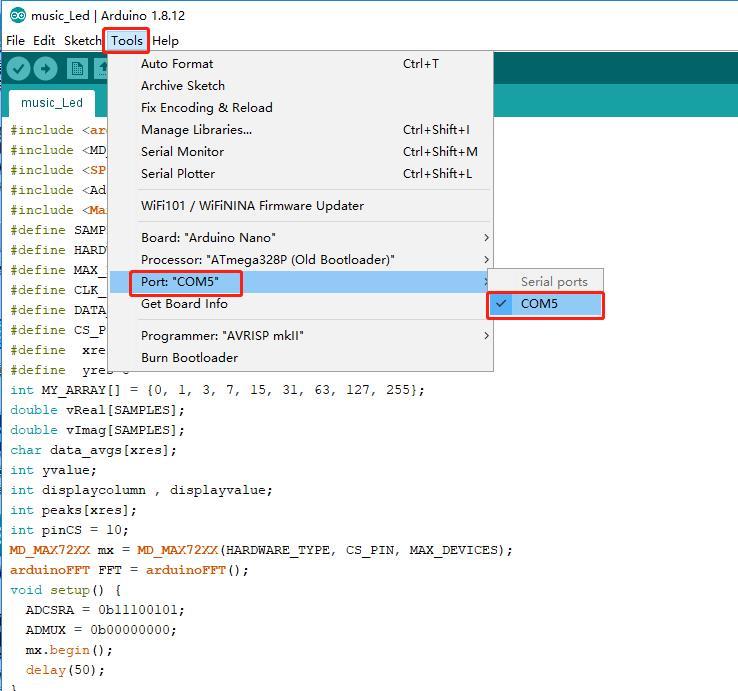This screenshot has height=691, width=738.
Task: Choose Burn Bootloader
Action: click(x=301, y=358)
